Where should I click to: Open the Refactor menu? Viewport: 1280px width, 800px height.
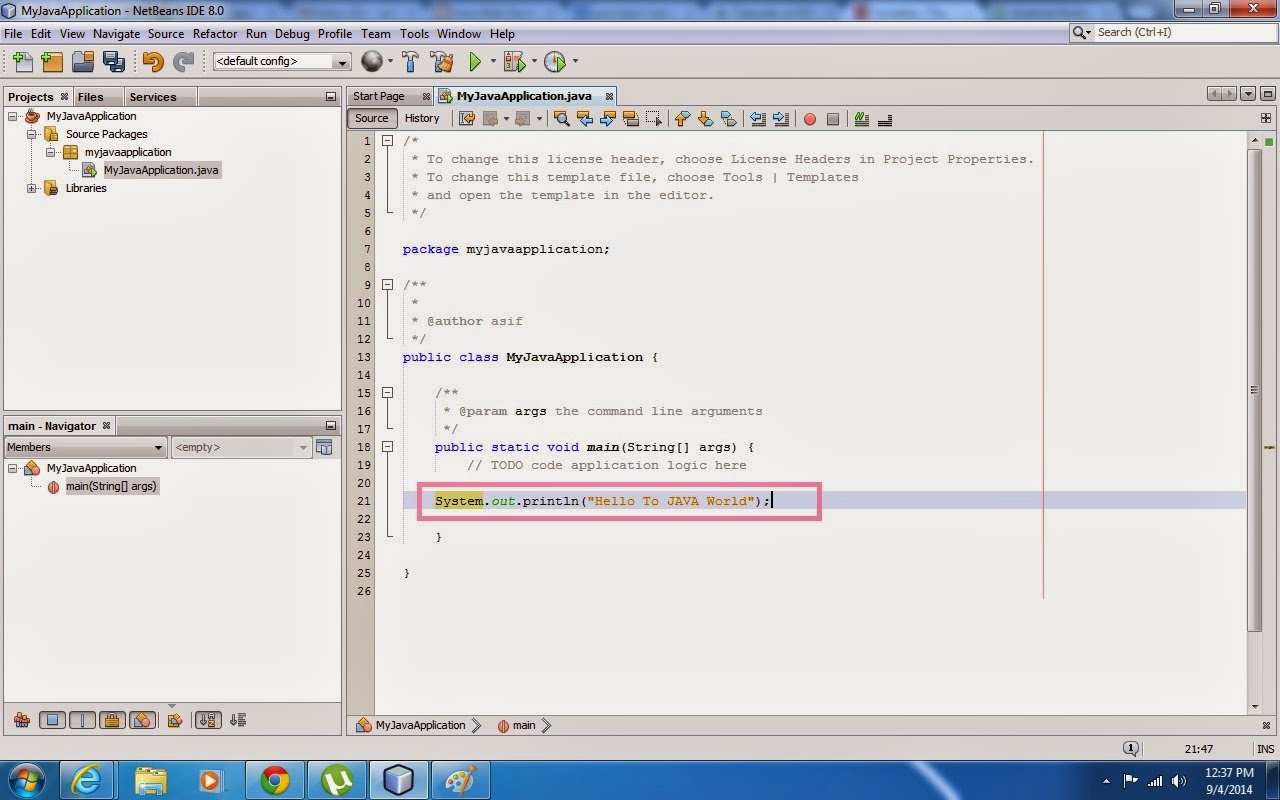coord(215,33)
